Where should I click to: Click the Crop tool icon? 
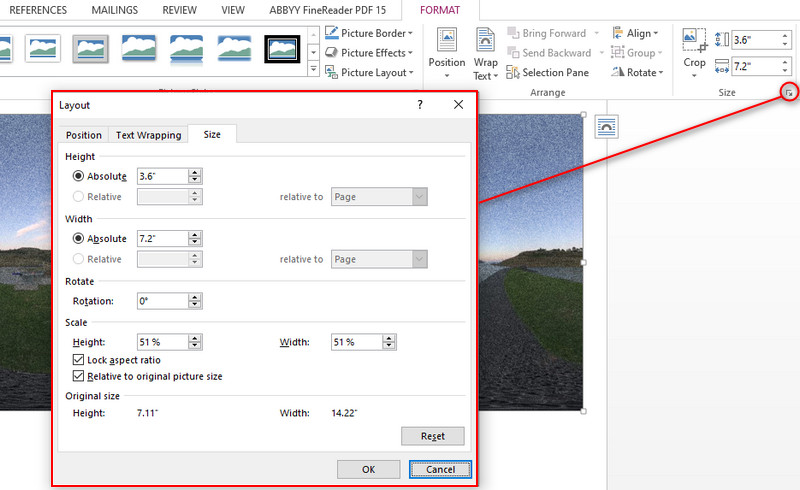tap(694, 40)
